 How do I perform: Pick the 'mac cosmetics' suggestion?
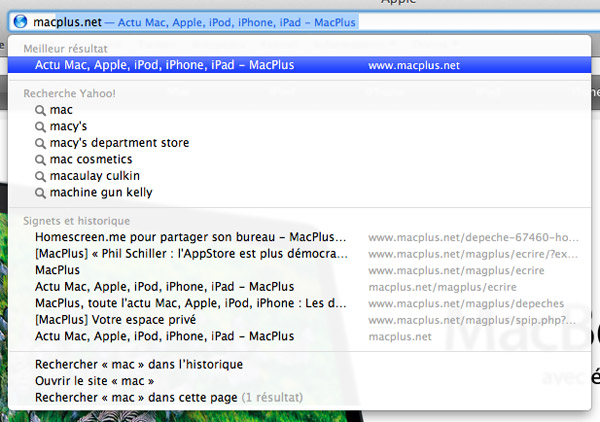click(x=300, y=159)
